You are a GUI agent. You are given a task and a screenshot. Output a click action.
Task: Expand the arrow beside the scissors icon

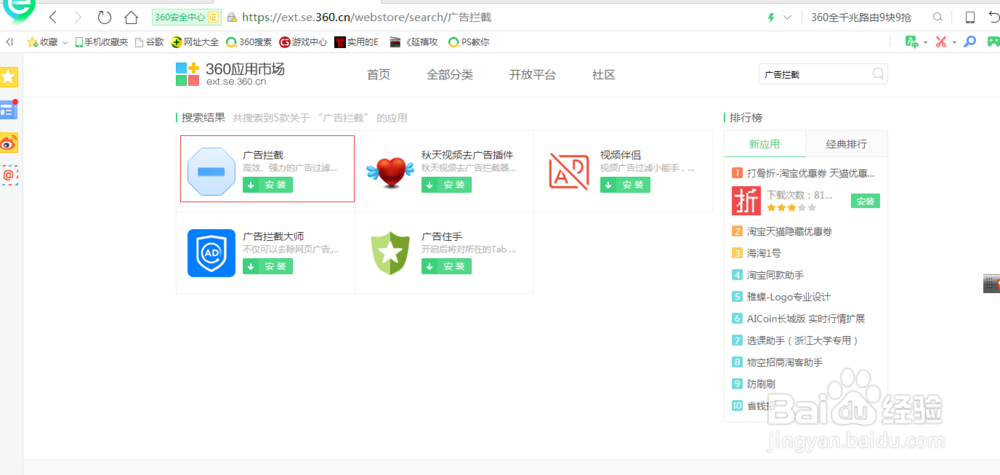[x=955, y=42]
